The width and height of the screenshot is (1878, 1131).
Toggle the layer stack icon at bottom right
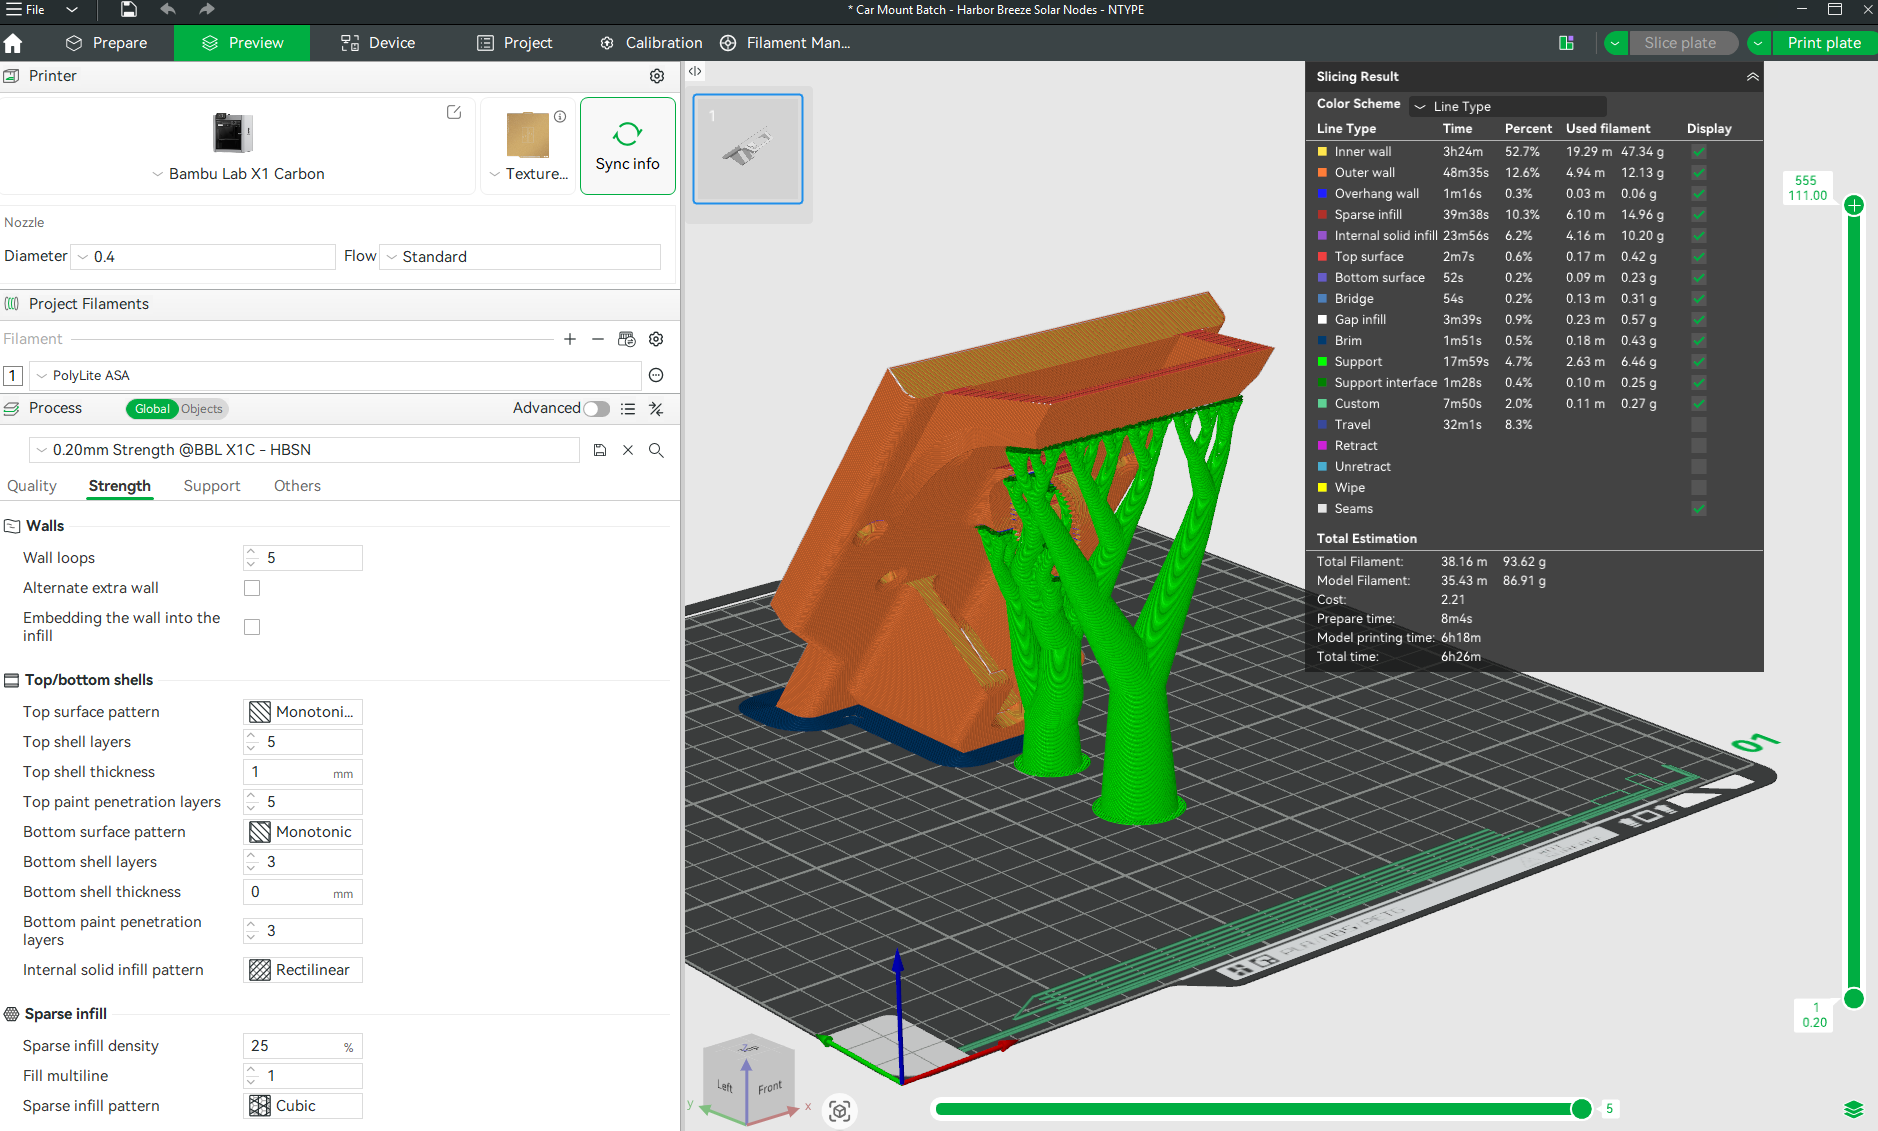click(1853, 1109)
